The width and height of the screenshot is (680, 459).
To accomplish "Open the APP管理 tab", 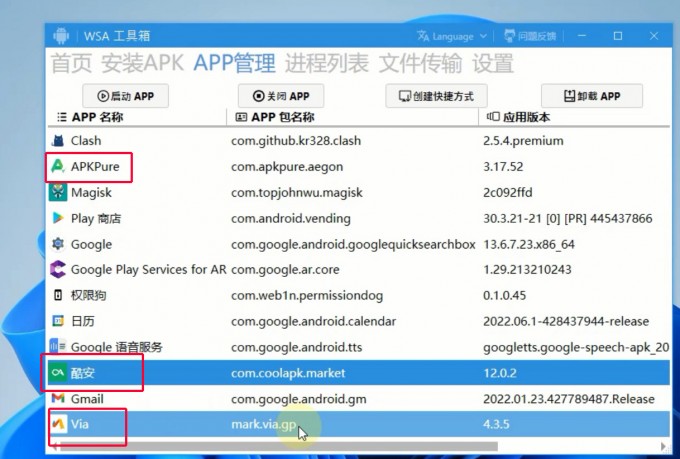I will click(234, 63).
